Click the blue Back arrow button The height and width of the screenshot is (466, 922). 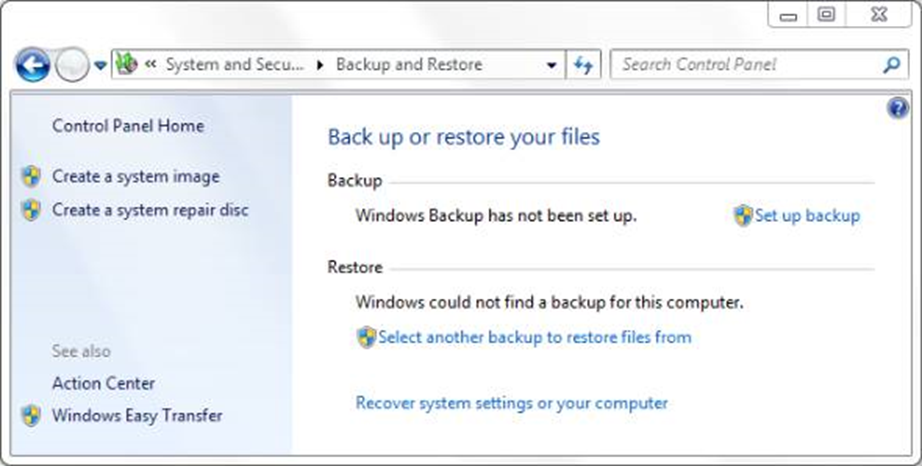(32, 66)
